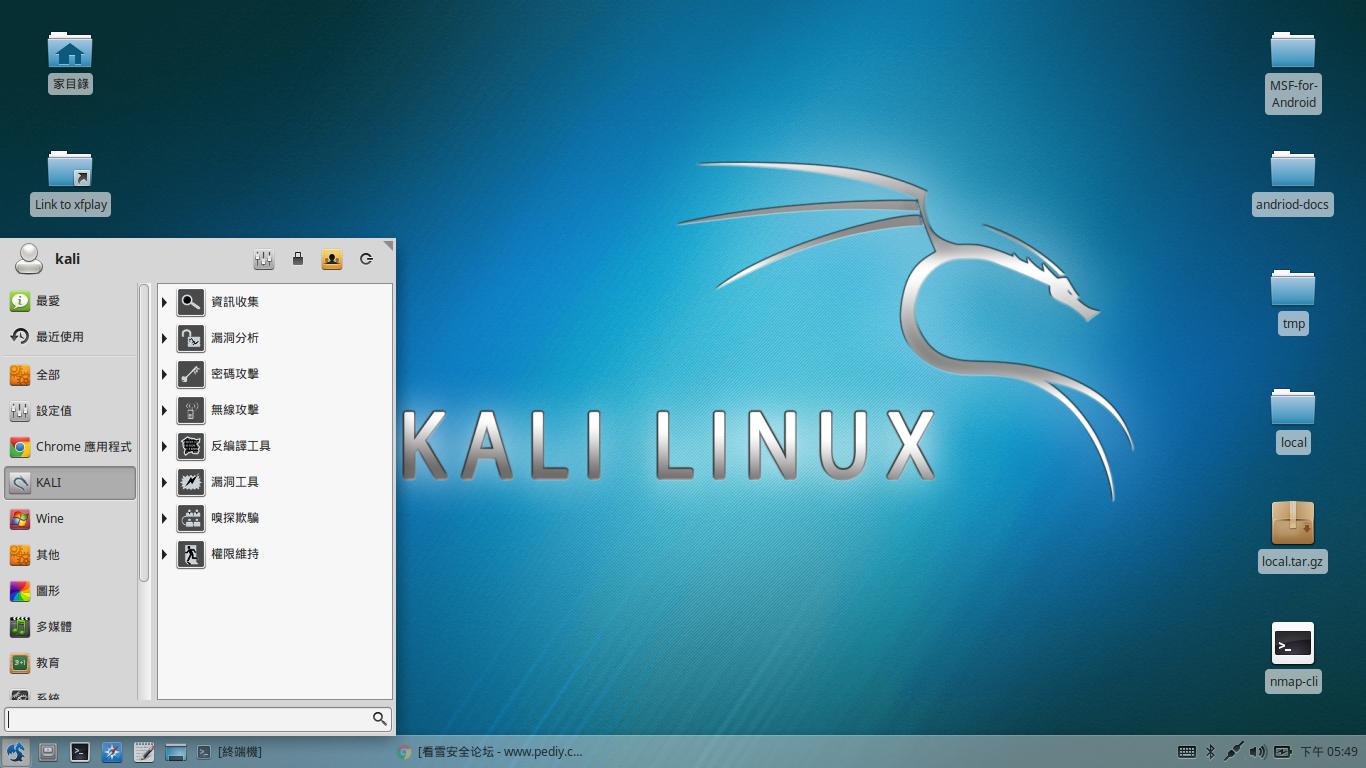
Task: Select the tmp desktop folder
Action: pyautogui.click(x=1293, y=301)
